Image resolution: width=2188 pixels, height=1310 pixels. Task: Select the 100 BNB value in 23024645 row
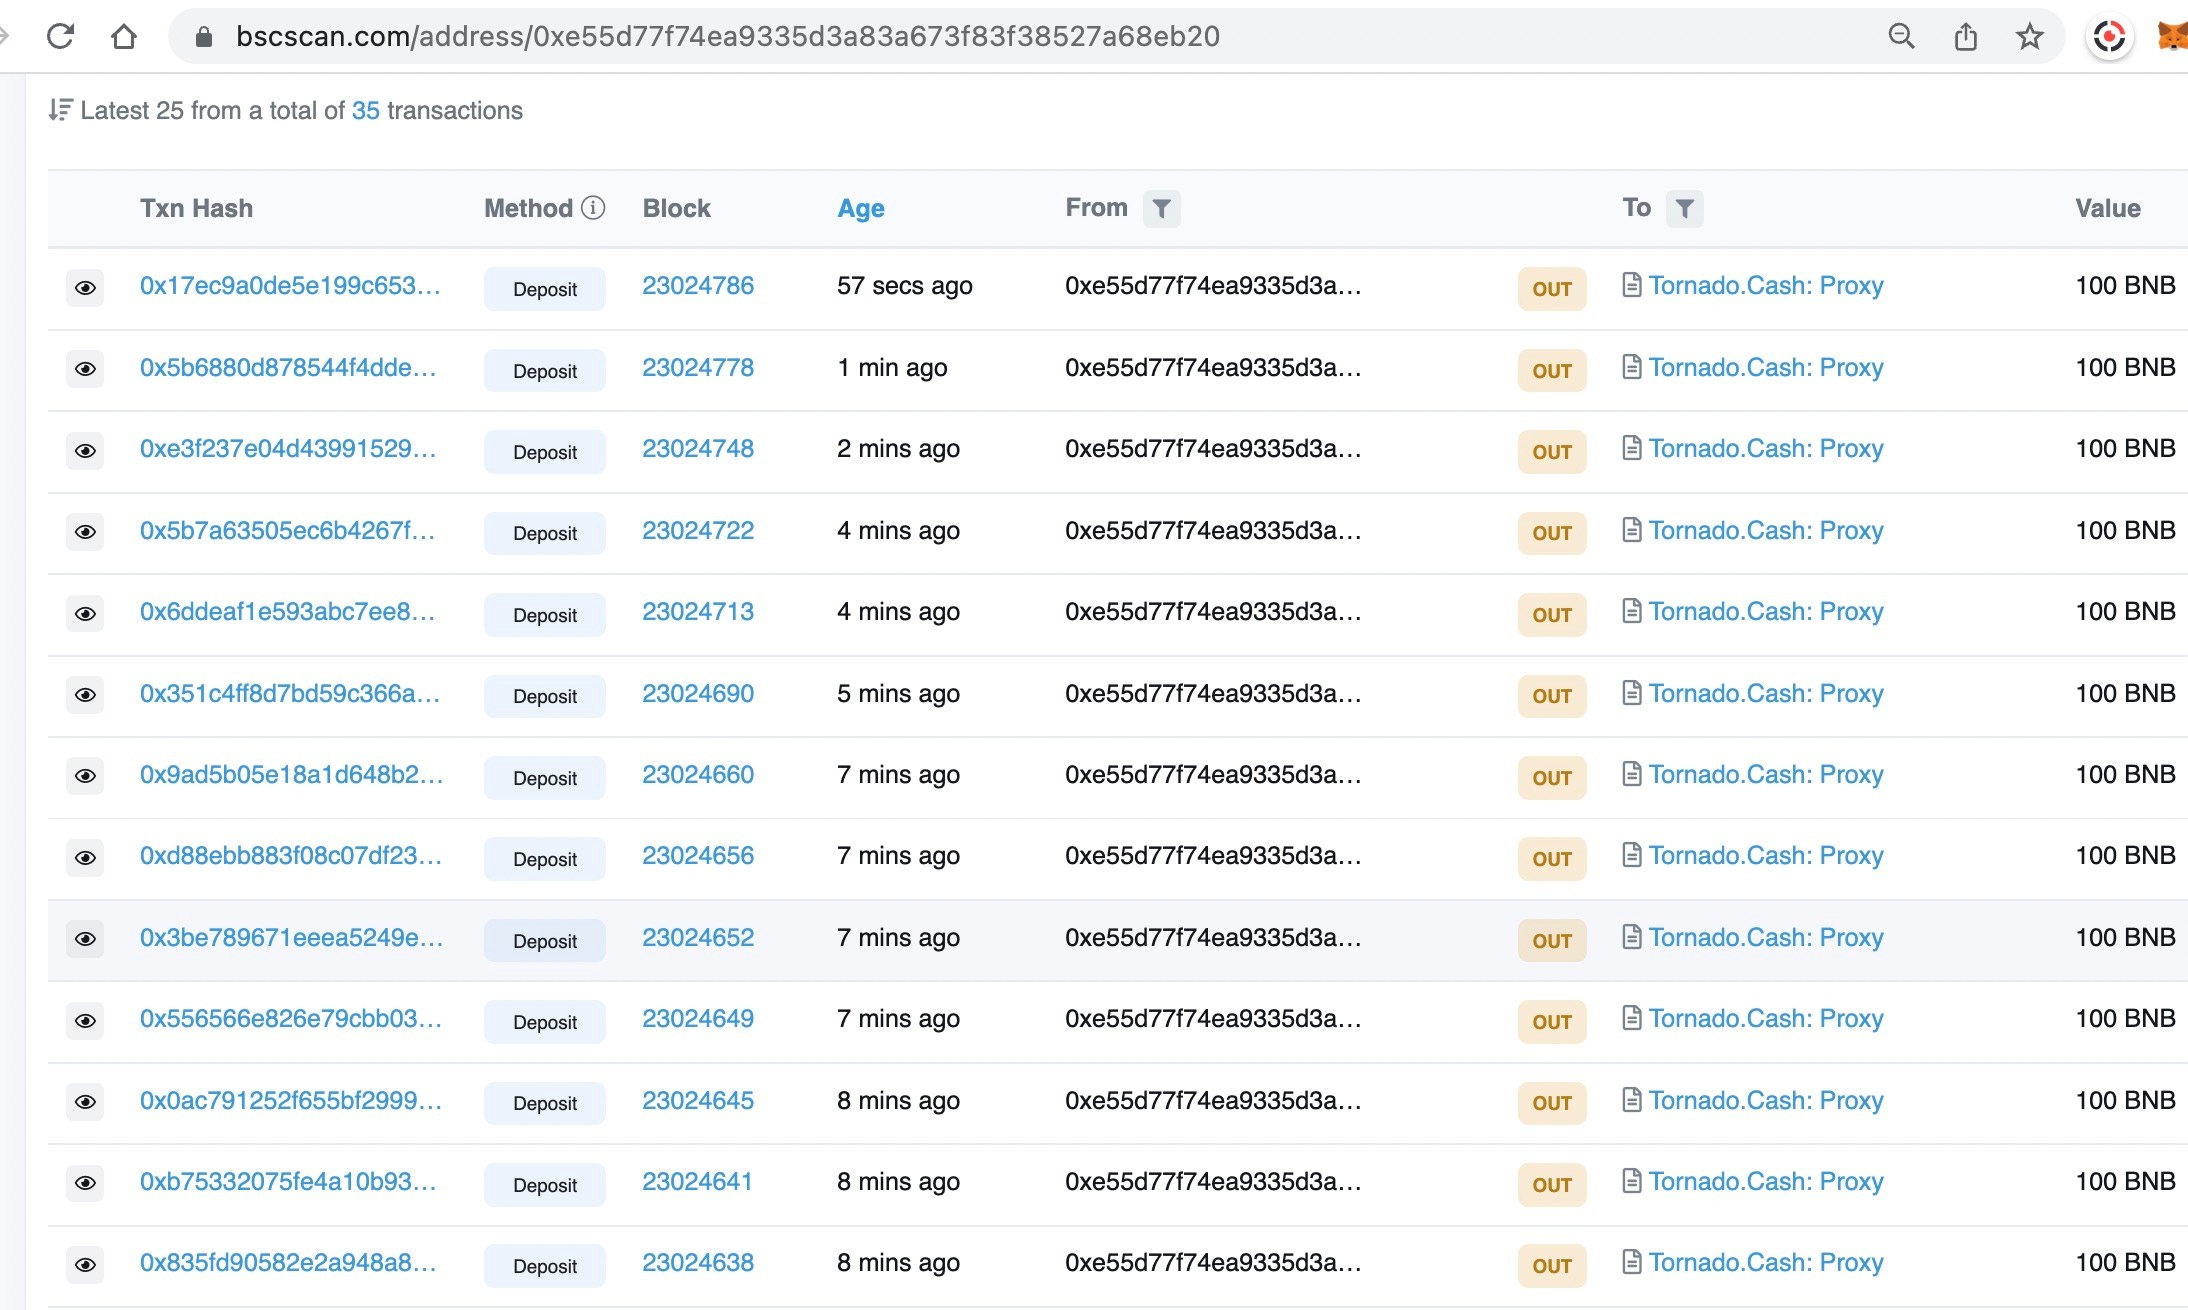click(x=2125, y=1100)
